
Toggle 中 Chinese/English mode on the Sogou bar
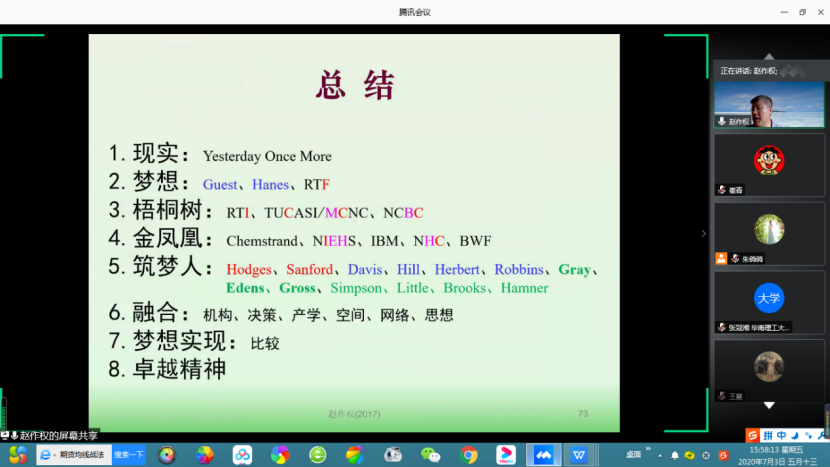tap(781, 435)
